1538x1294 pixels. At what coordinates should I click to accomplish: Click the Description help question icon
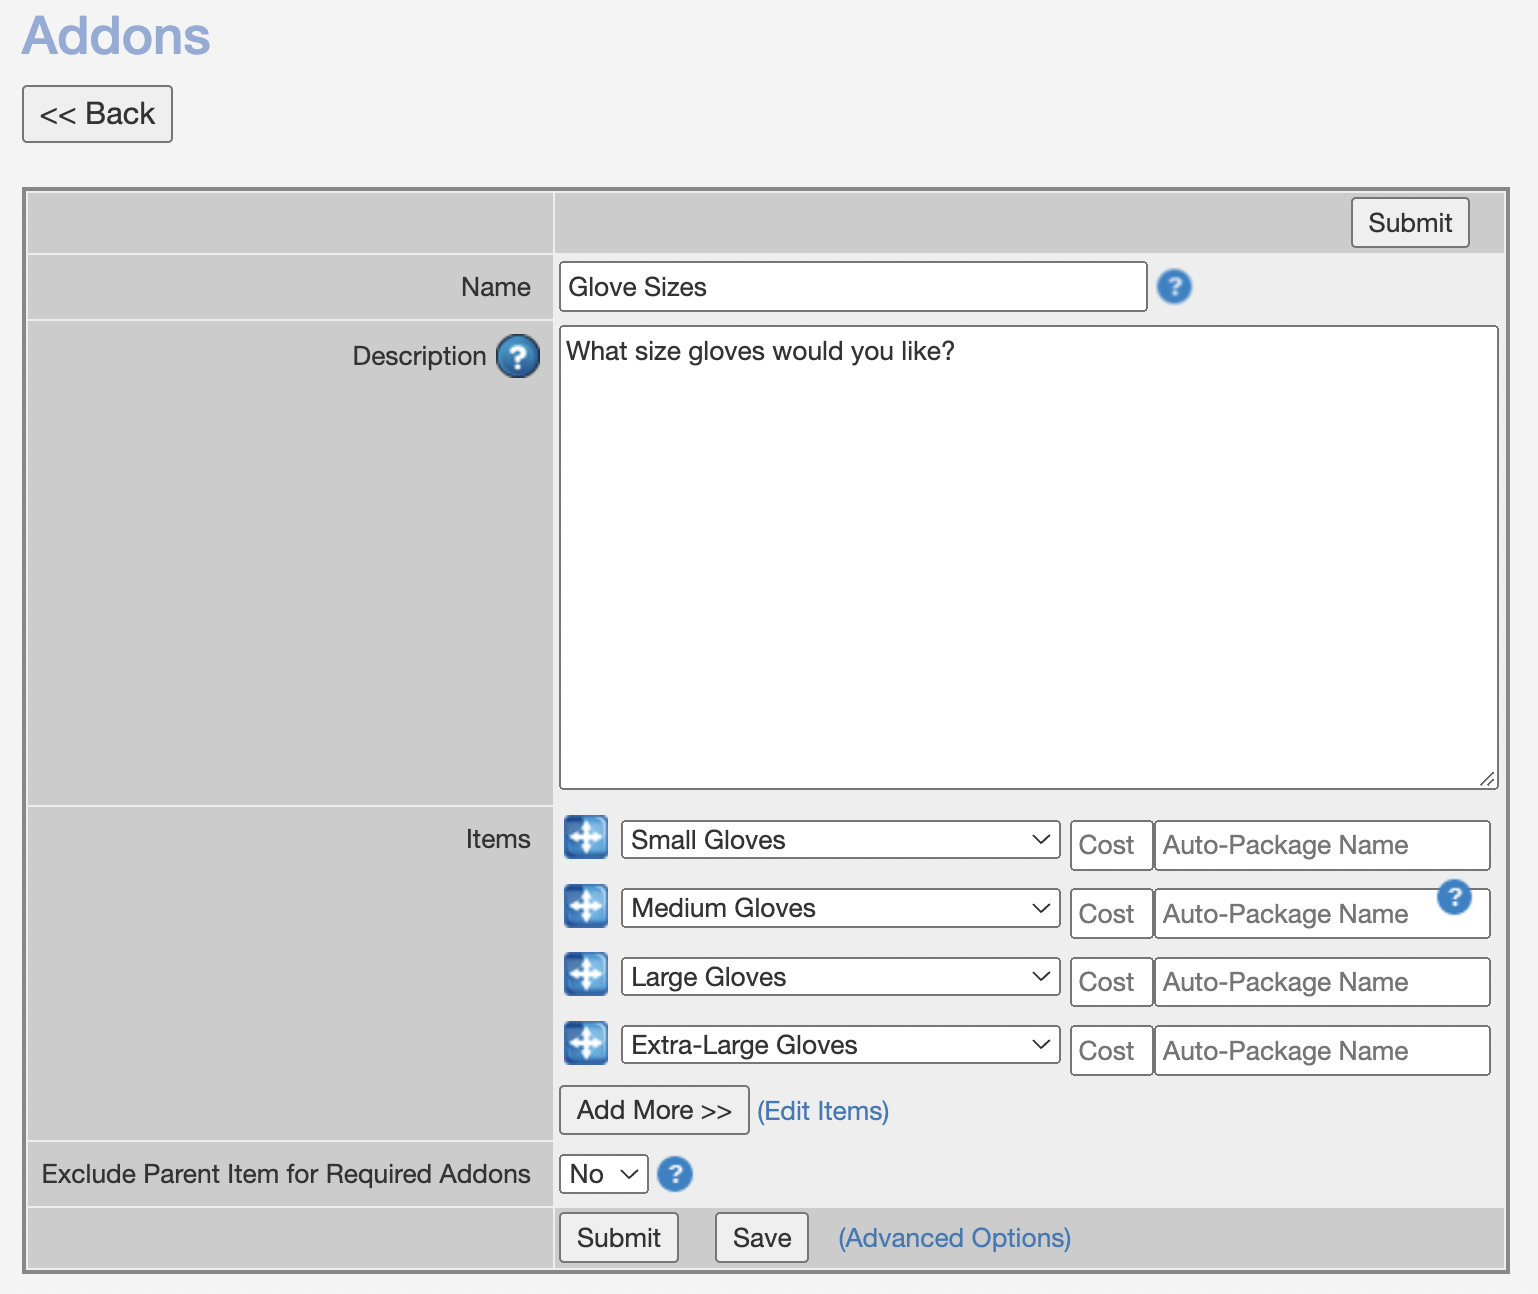coord(517,356)
